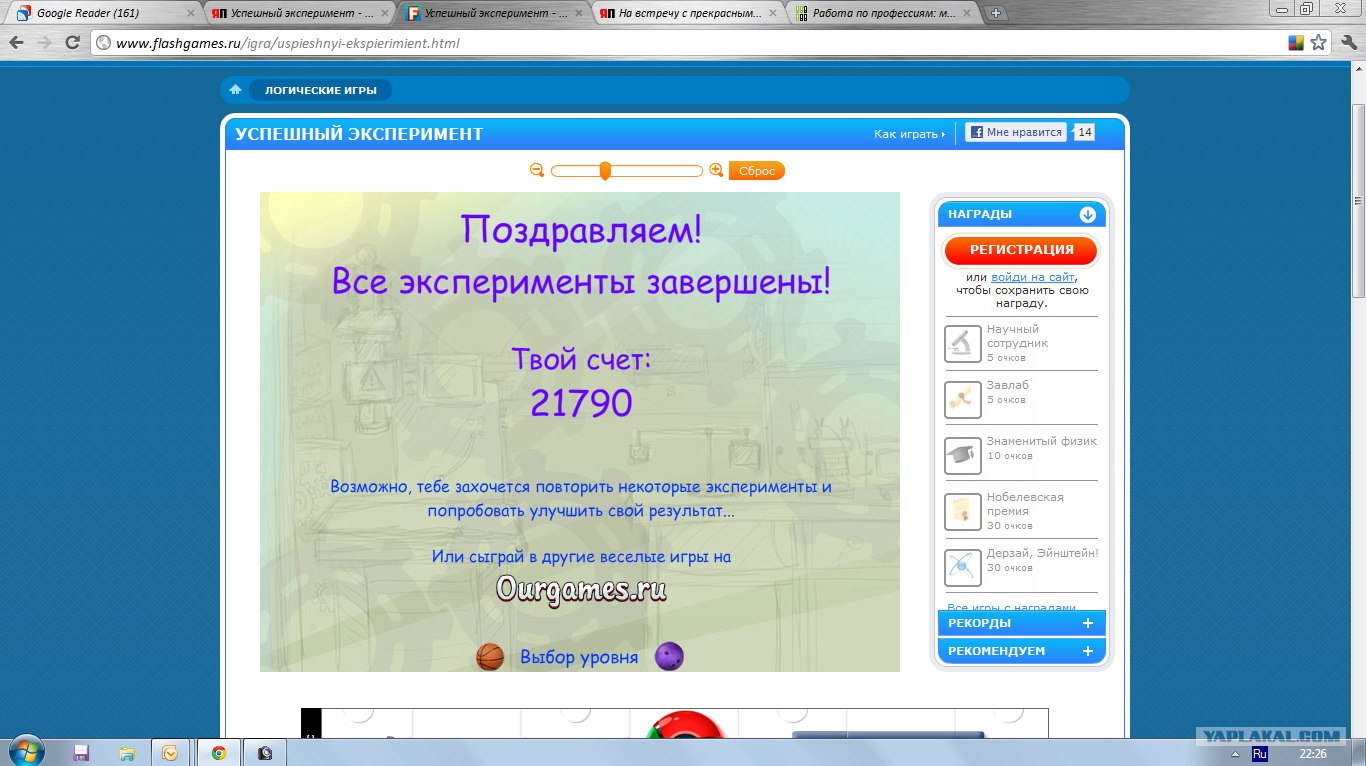The image size is (1366, 766).
Task: Click the atom icon for Дерзай, Эйнштейн!
Action: tap(963, 568)
